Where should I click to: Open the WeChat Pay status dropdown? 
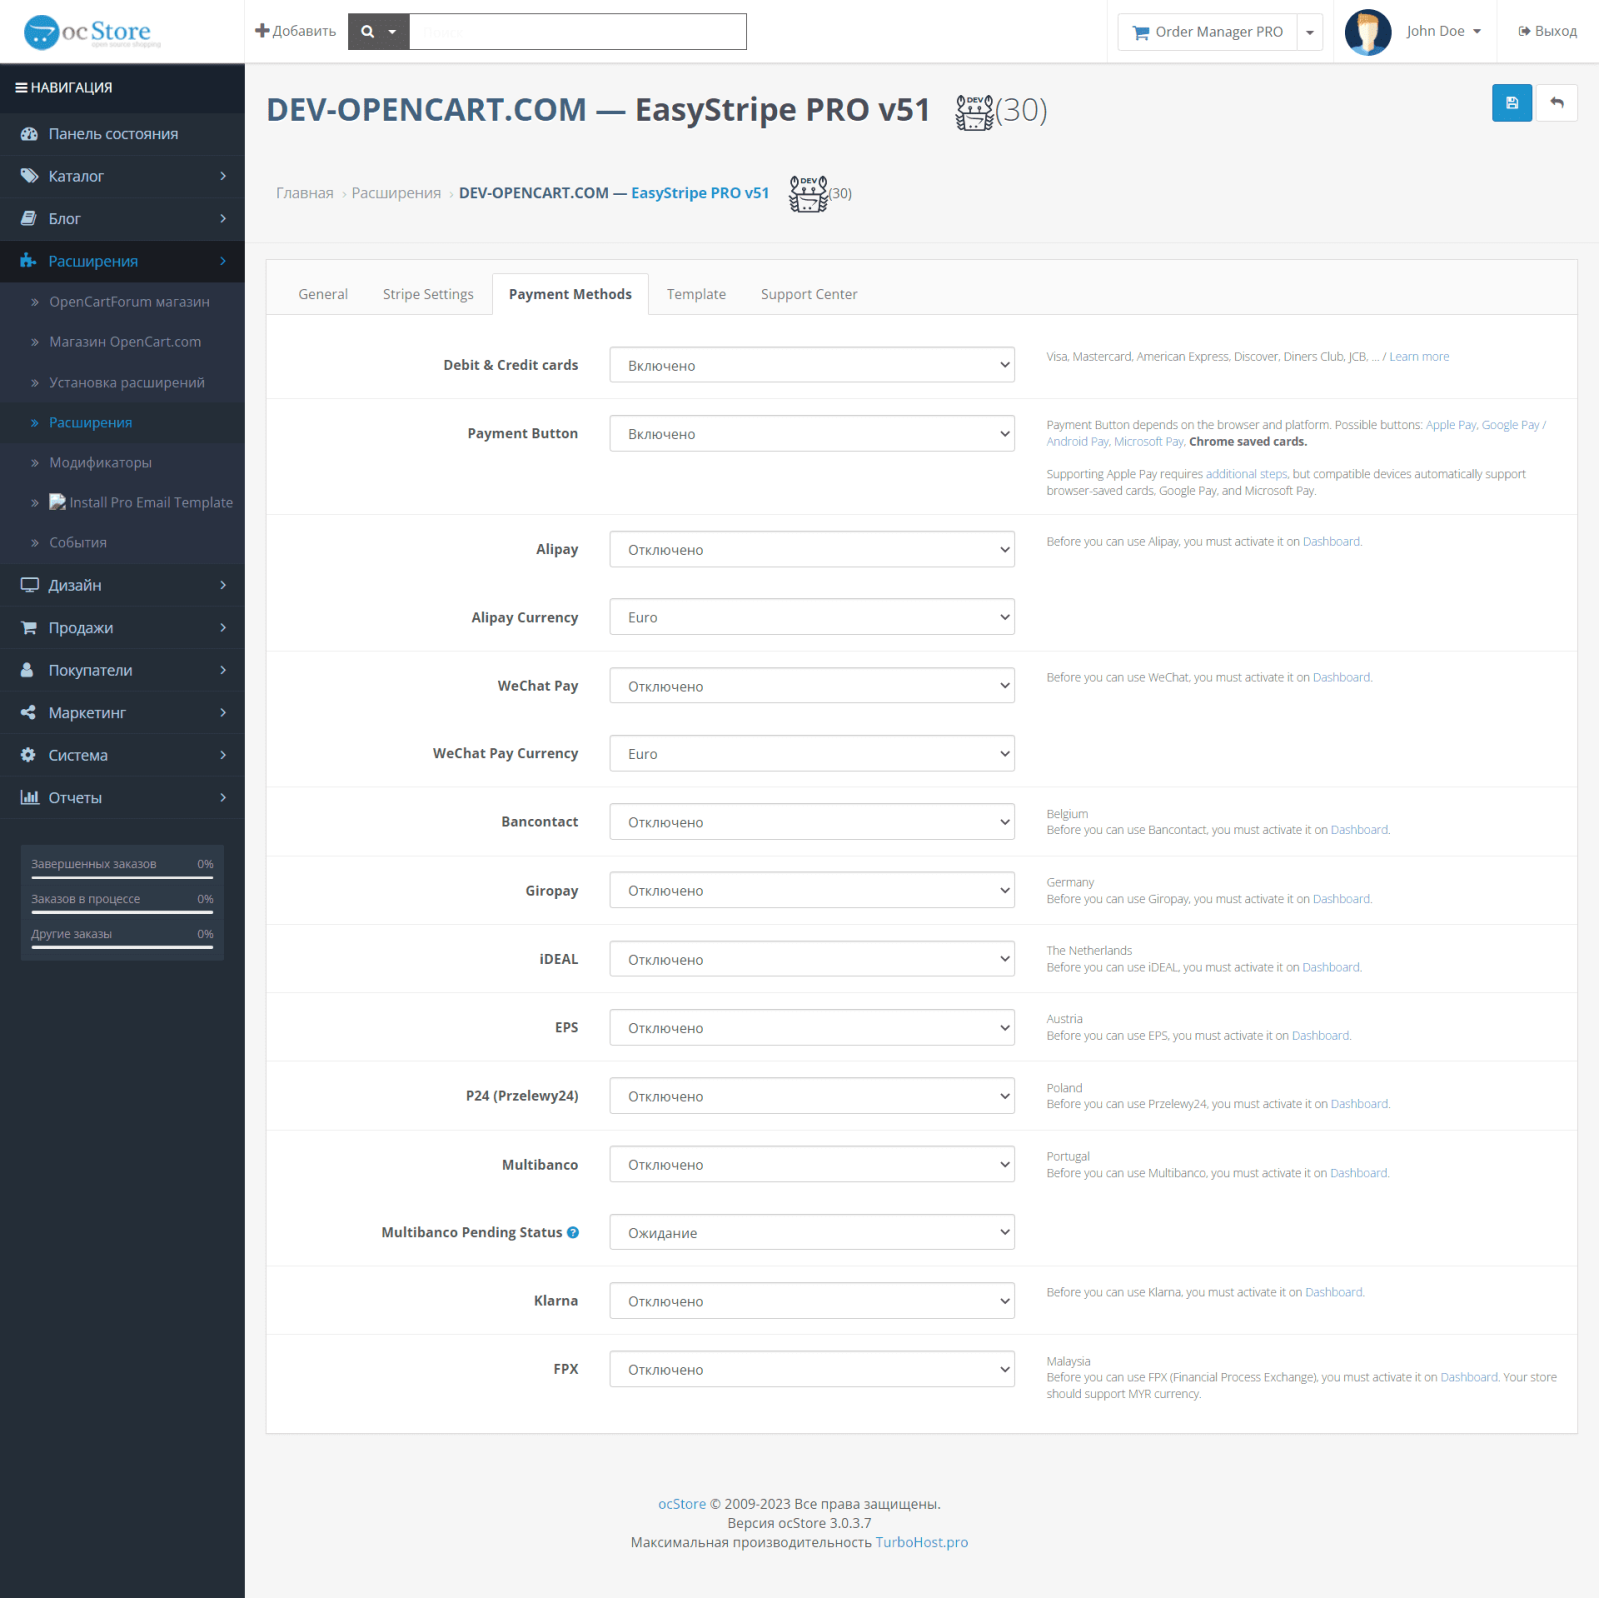(812, 686)
